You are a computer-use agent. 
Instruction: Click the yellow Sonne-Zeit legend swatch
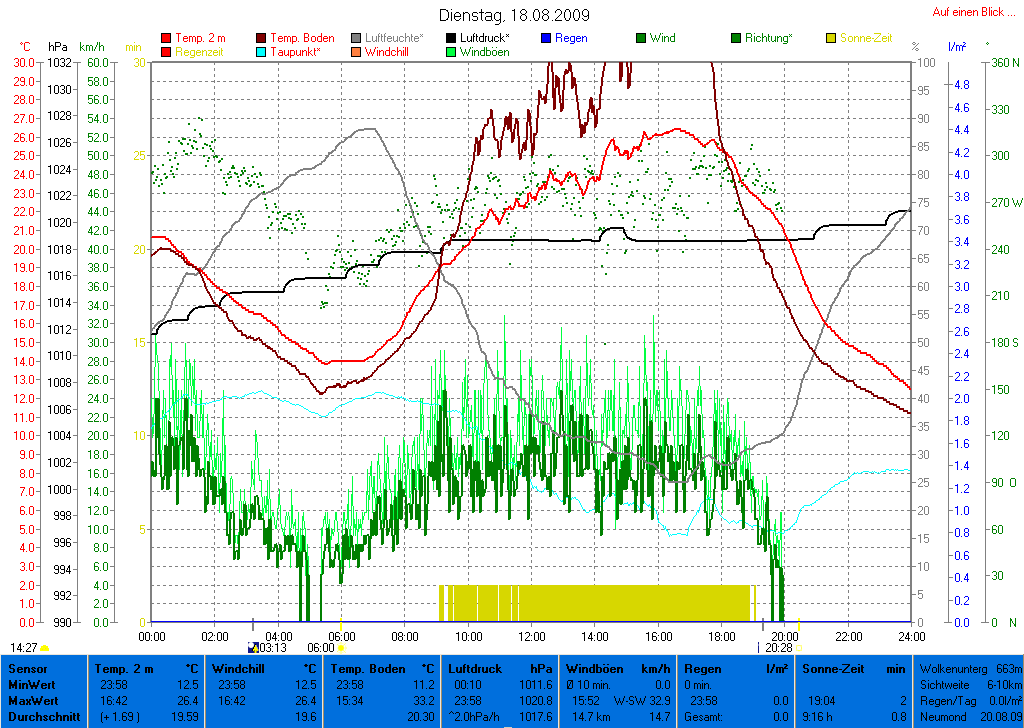pos(832,39)
